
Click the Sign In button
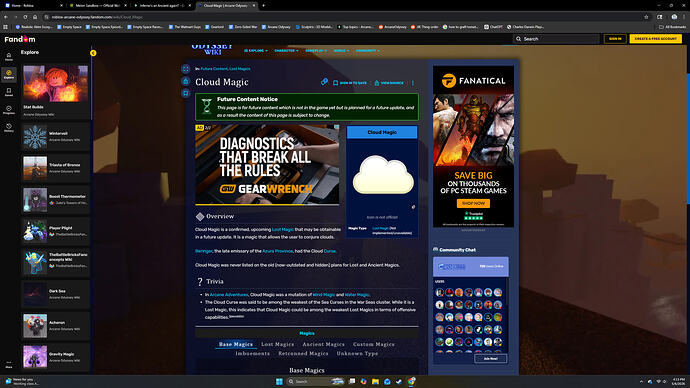[615, 39]
